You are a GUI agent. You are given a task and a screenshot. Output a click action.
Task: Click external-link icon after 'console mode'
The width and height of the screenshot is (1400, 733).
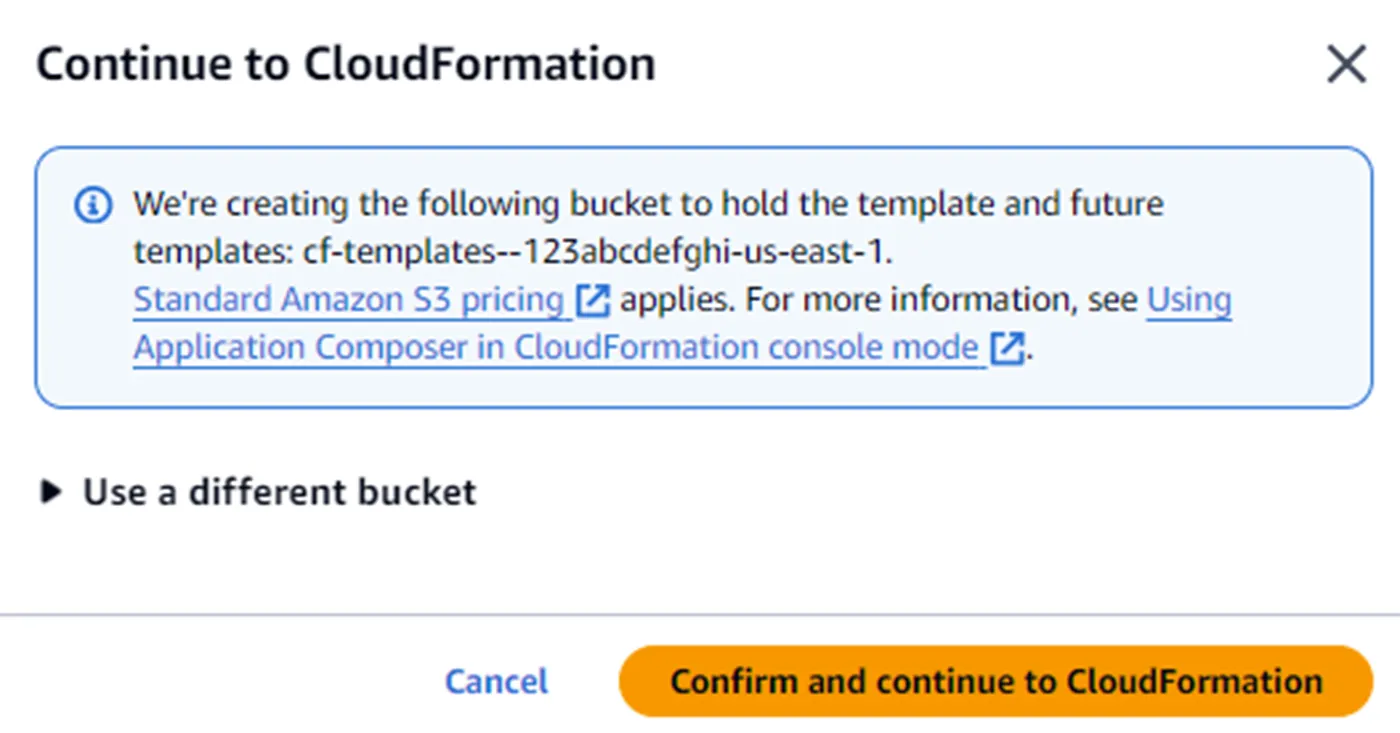[1006, 349]
